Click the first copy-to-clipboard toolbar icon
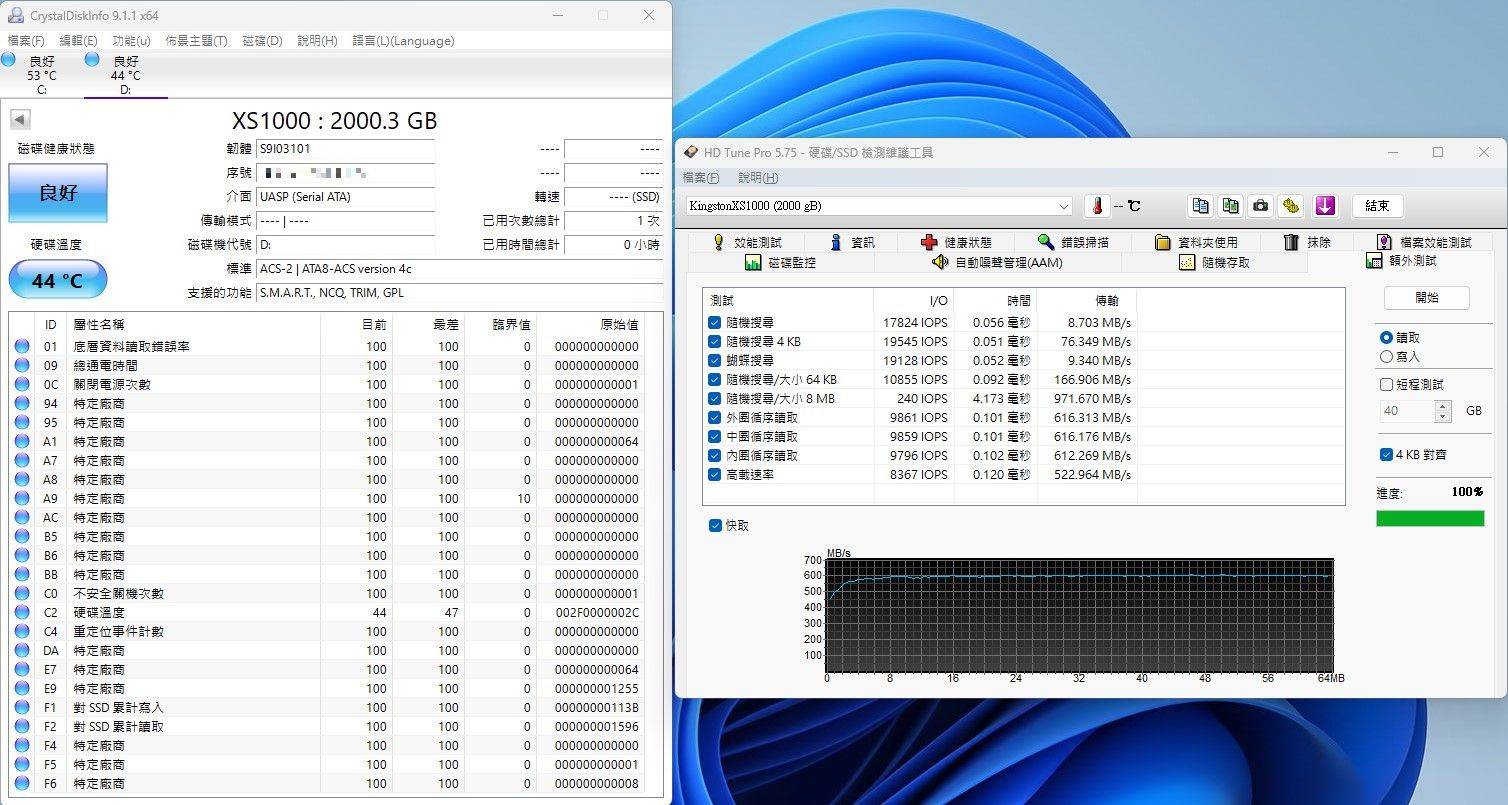The height and width of the screenshot is (805, 1508). pos(1201,206)
